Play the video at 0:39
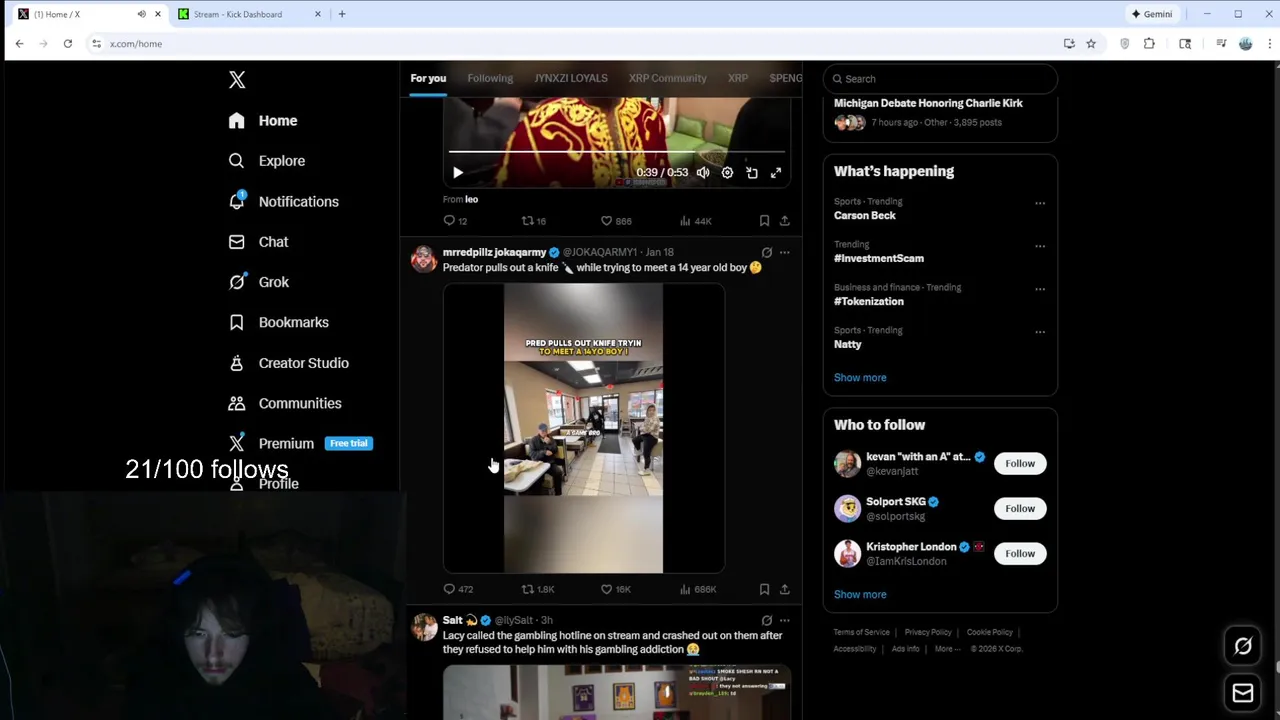1280x720 pixels. (x=458, y=173)
